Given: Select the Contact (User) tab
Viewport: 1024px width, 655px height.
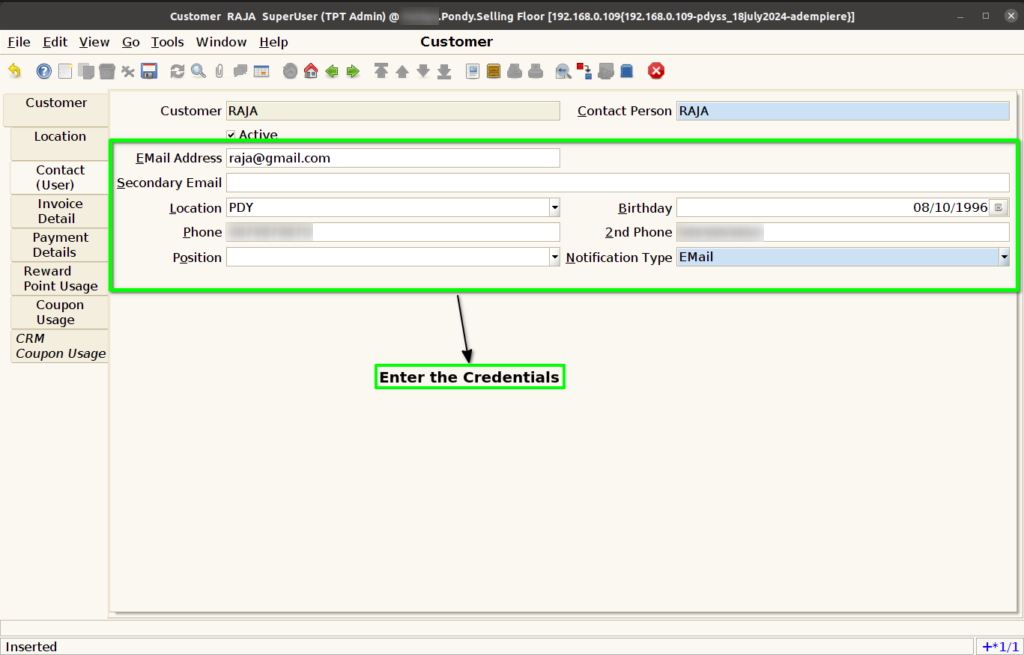Looking at the screenshot, I should (x=59, y=177).
